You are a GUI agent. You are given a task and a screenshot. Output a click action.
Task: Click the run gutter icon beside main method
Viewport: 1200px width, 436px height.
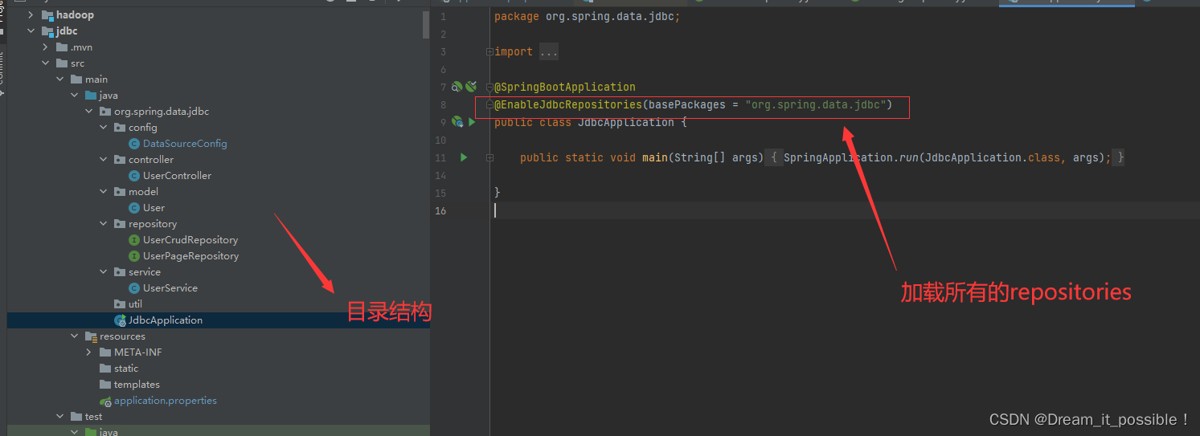pos(463,158)
